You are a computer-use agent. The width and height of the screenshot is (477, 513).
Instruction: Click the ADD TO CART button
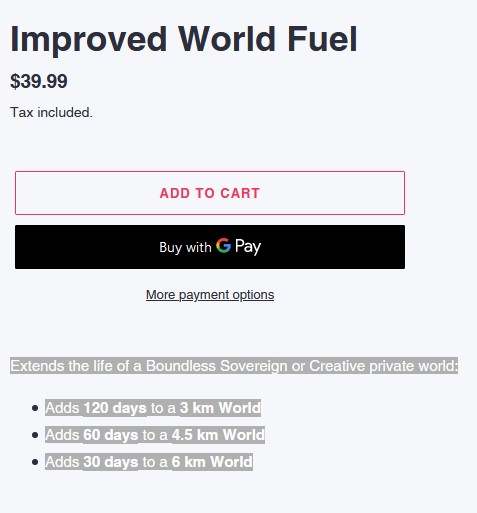point(210,193)
